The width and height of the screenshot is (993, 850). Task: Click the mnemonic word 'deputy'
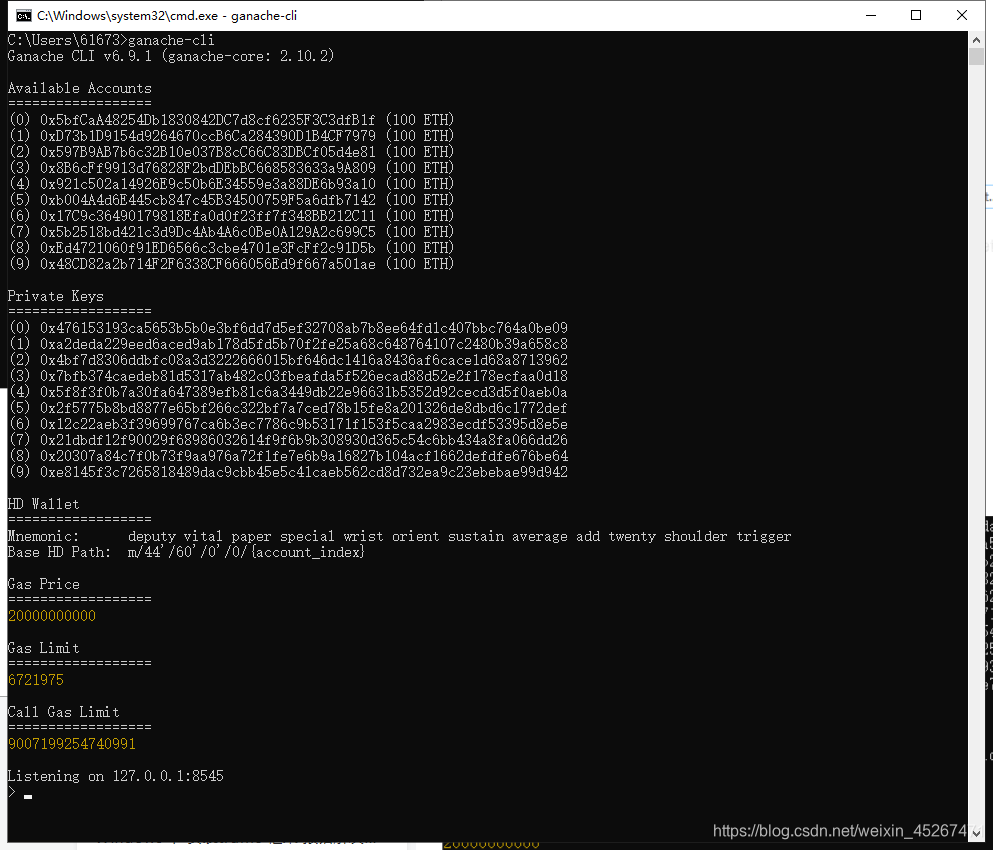pos(152,536)
